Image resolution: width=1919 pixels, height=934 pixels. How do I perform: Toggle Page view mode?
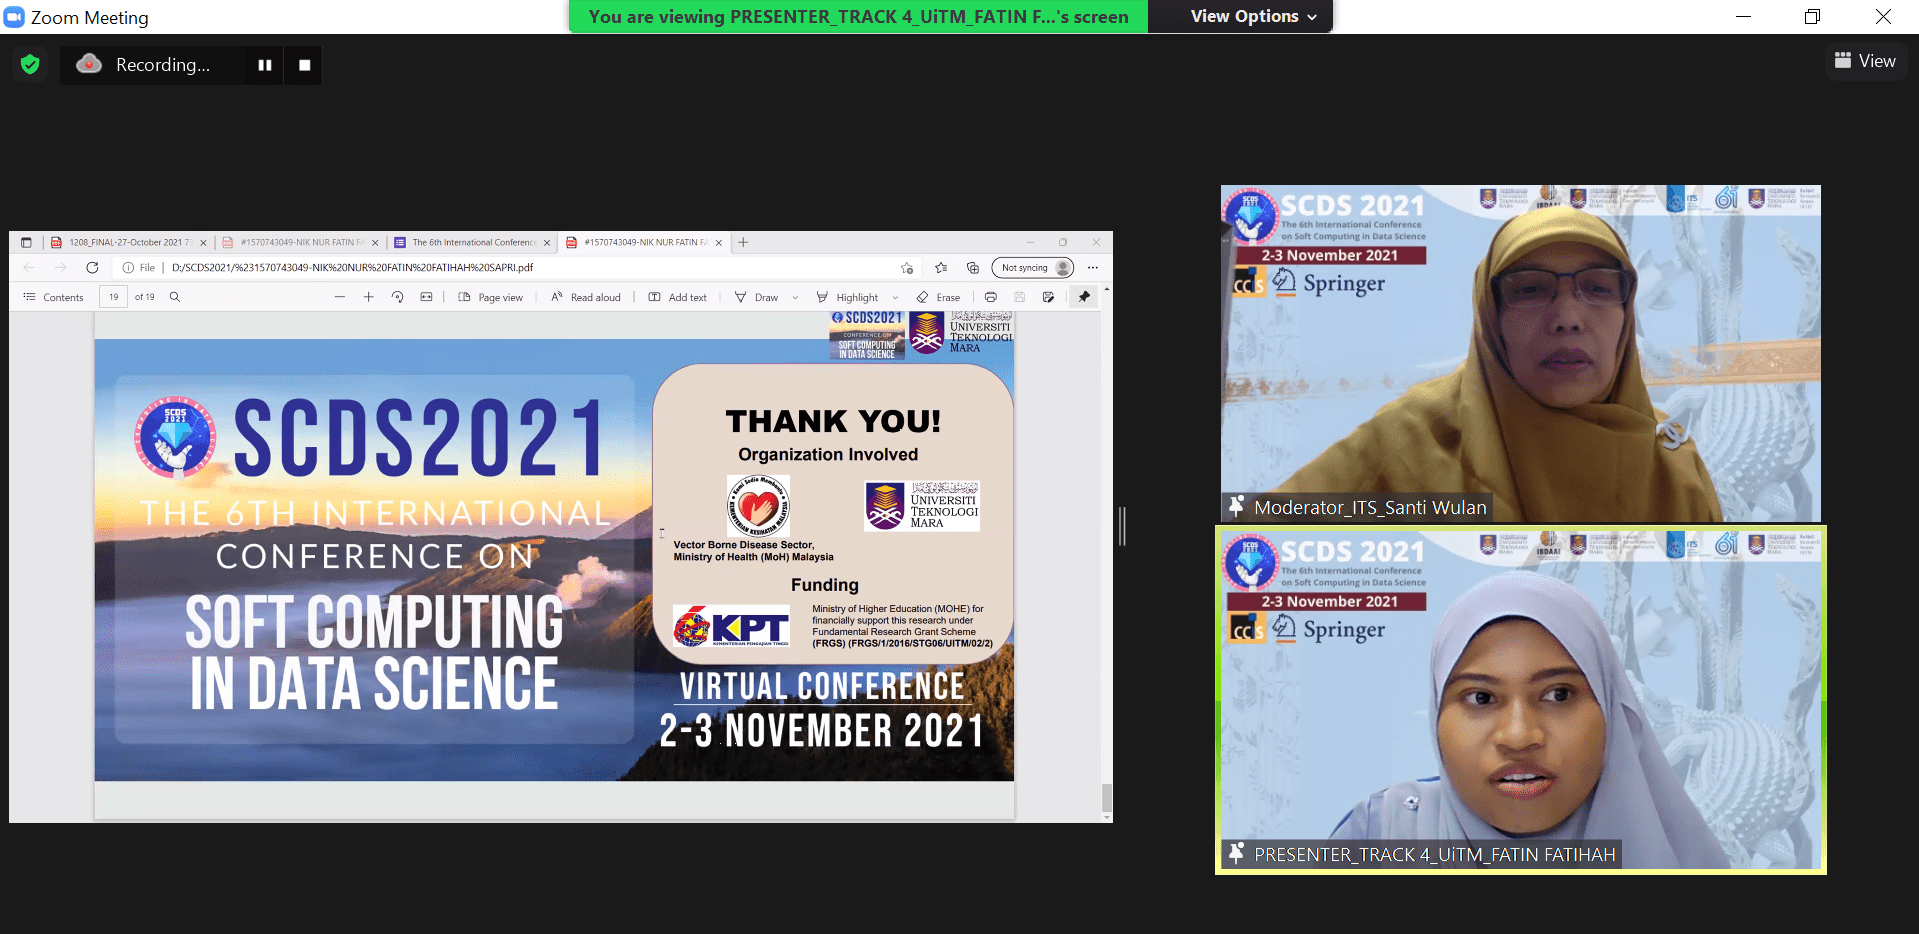(x=491, y=297)
